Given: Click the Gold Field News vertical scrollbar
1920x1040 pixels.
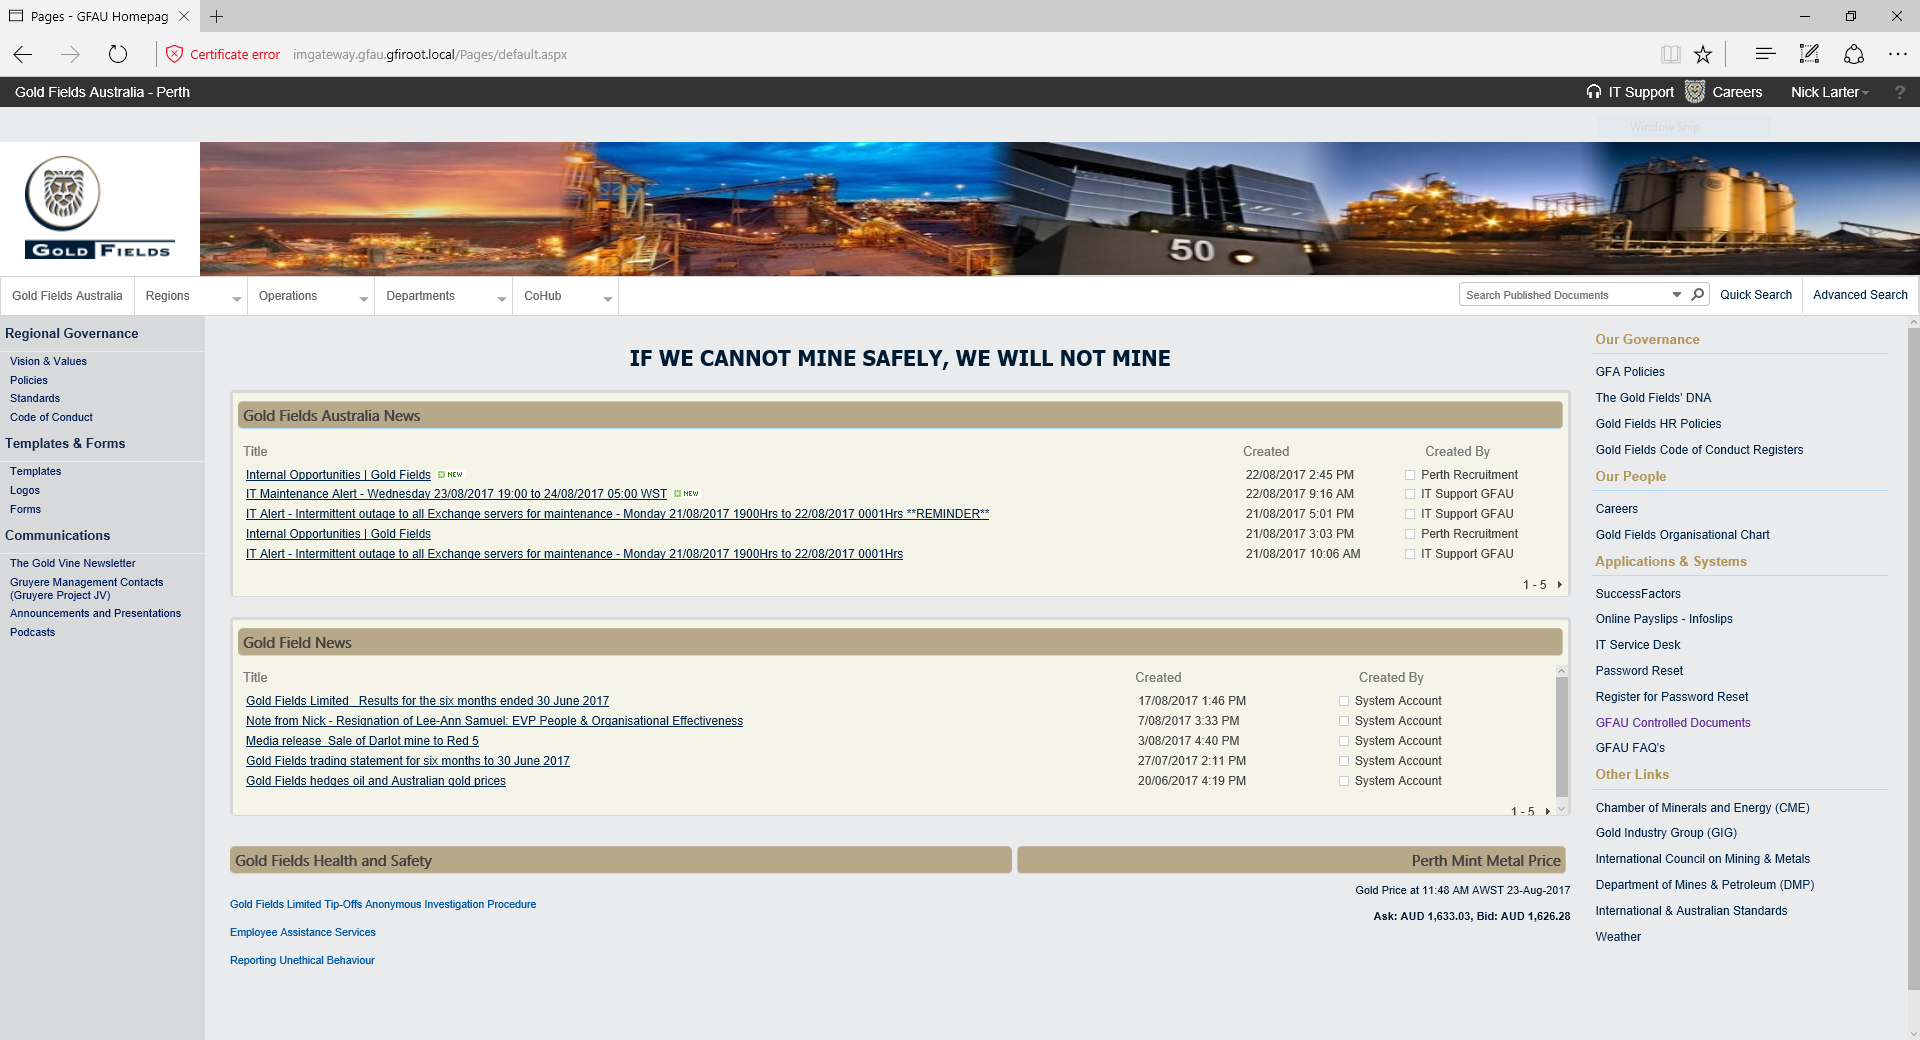Looking at the screenshot, I should tap(1561, 737).
